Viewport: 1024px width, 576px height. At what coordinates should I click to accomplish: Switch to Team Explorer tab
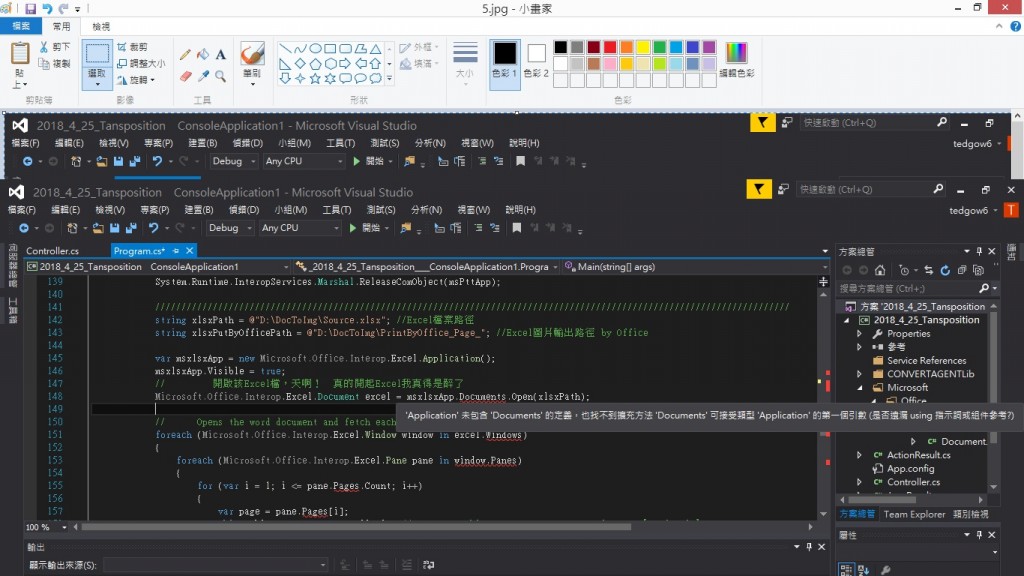click(x=914, y=515)
